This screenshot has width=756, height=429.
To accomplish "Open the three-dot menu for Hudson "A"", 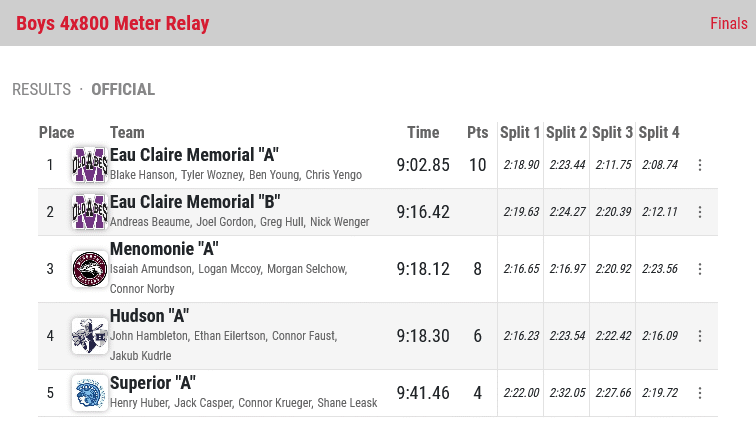I will pos(700,335).
